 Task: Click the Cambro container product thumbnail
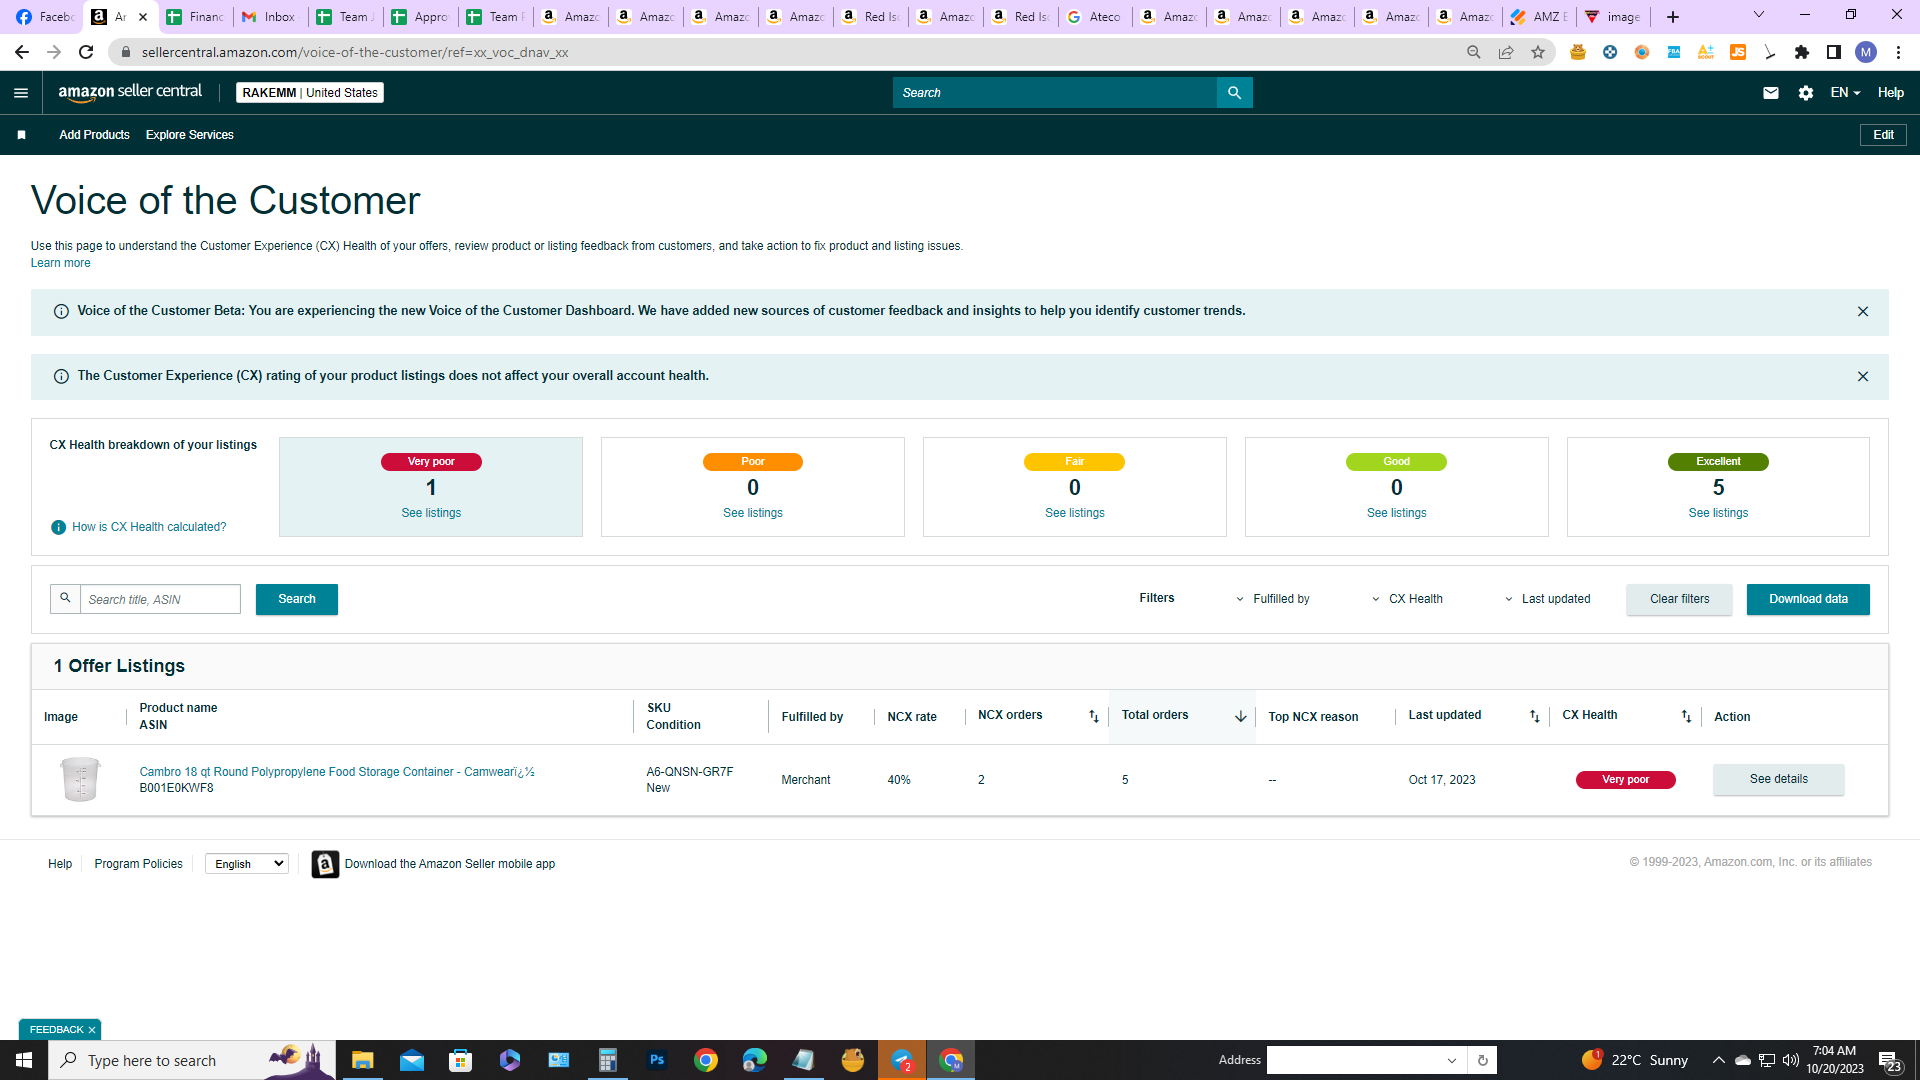(x=80, y=780)
